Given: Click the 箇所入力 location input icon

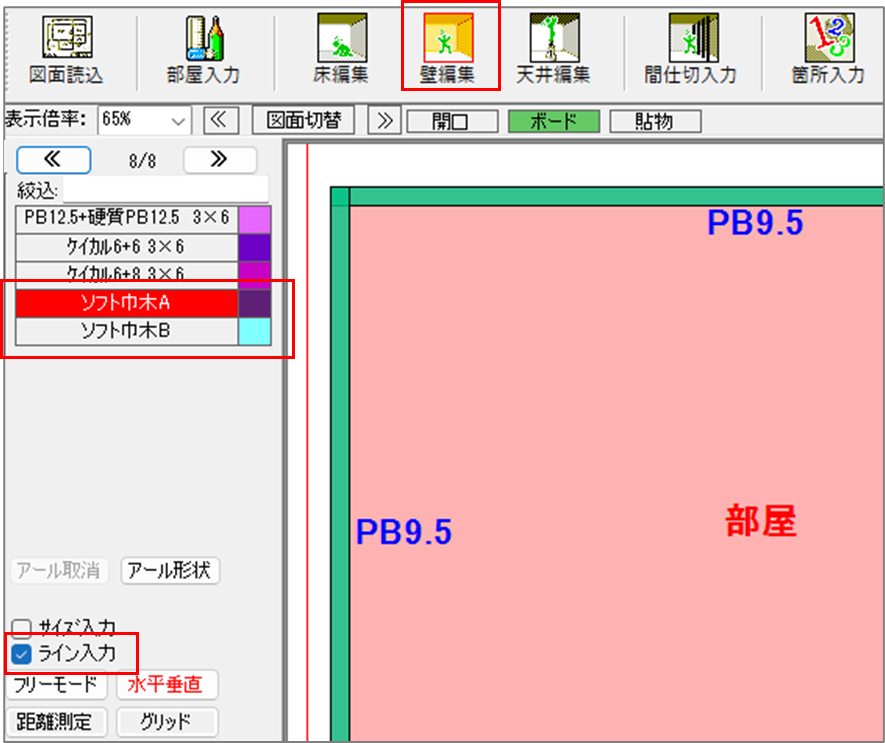Looking at the screenshot, I should (827, 49).
